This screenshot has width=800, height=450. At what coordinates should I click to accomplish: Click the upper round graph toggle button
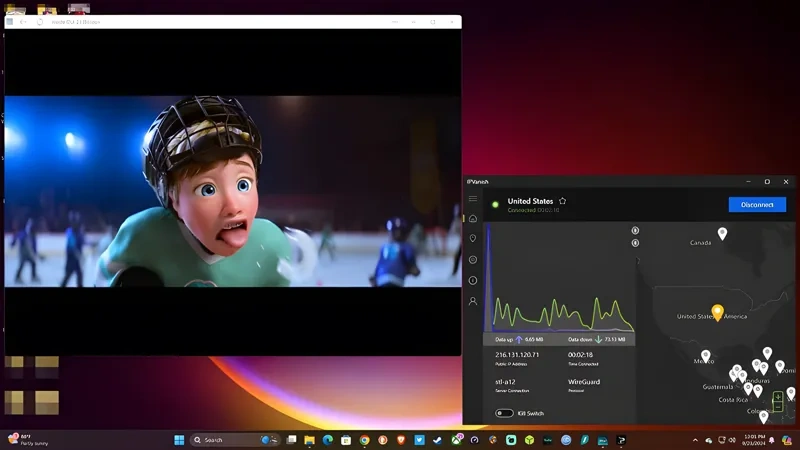pyautogui.click(x=635, y=231)
